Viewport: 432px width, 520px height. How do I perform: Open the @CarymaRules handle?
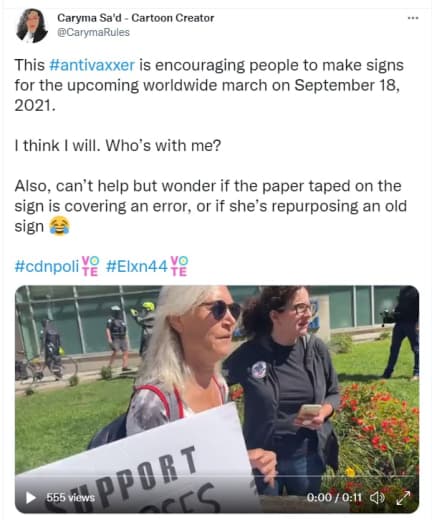[93, 32]
